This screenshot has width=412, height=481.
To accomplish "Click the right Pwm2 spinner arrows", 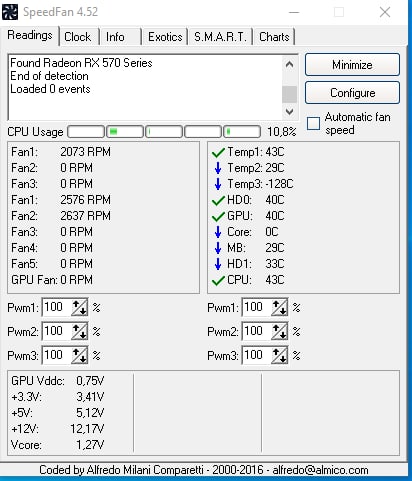I will tap(279, 331).
